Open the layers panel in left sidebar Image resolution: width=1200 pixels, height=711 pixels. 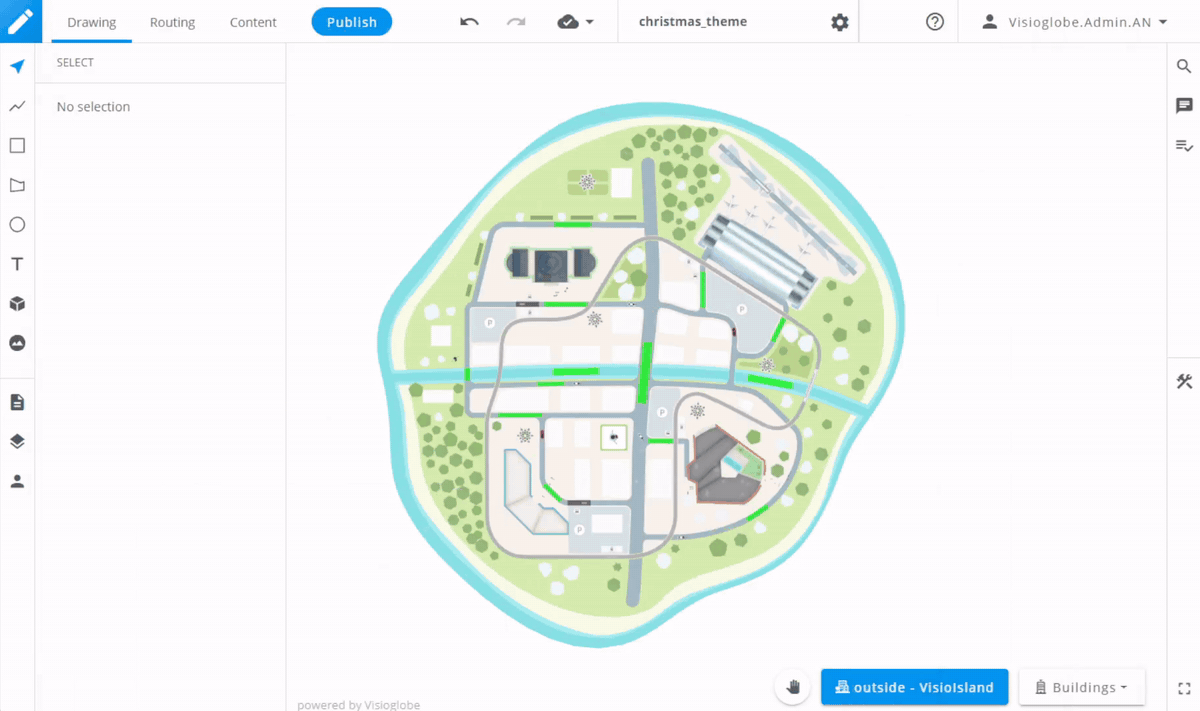pyautogui.click(x=17, y=441)
